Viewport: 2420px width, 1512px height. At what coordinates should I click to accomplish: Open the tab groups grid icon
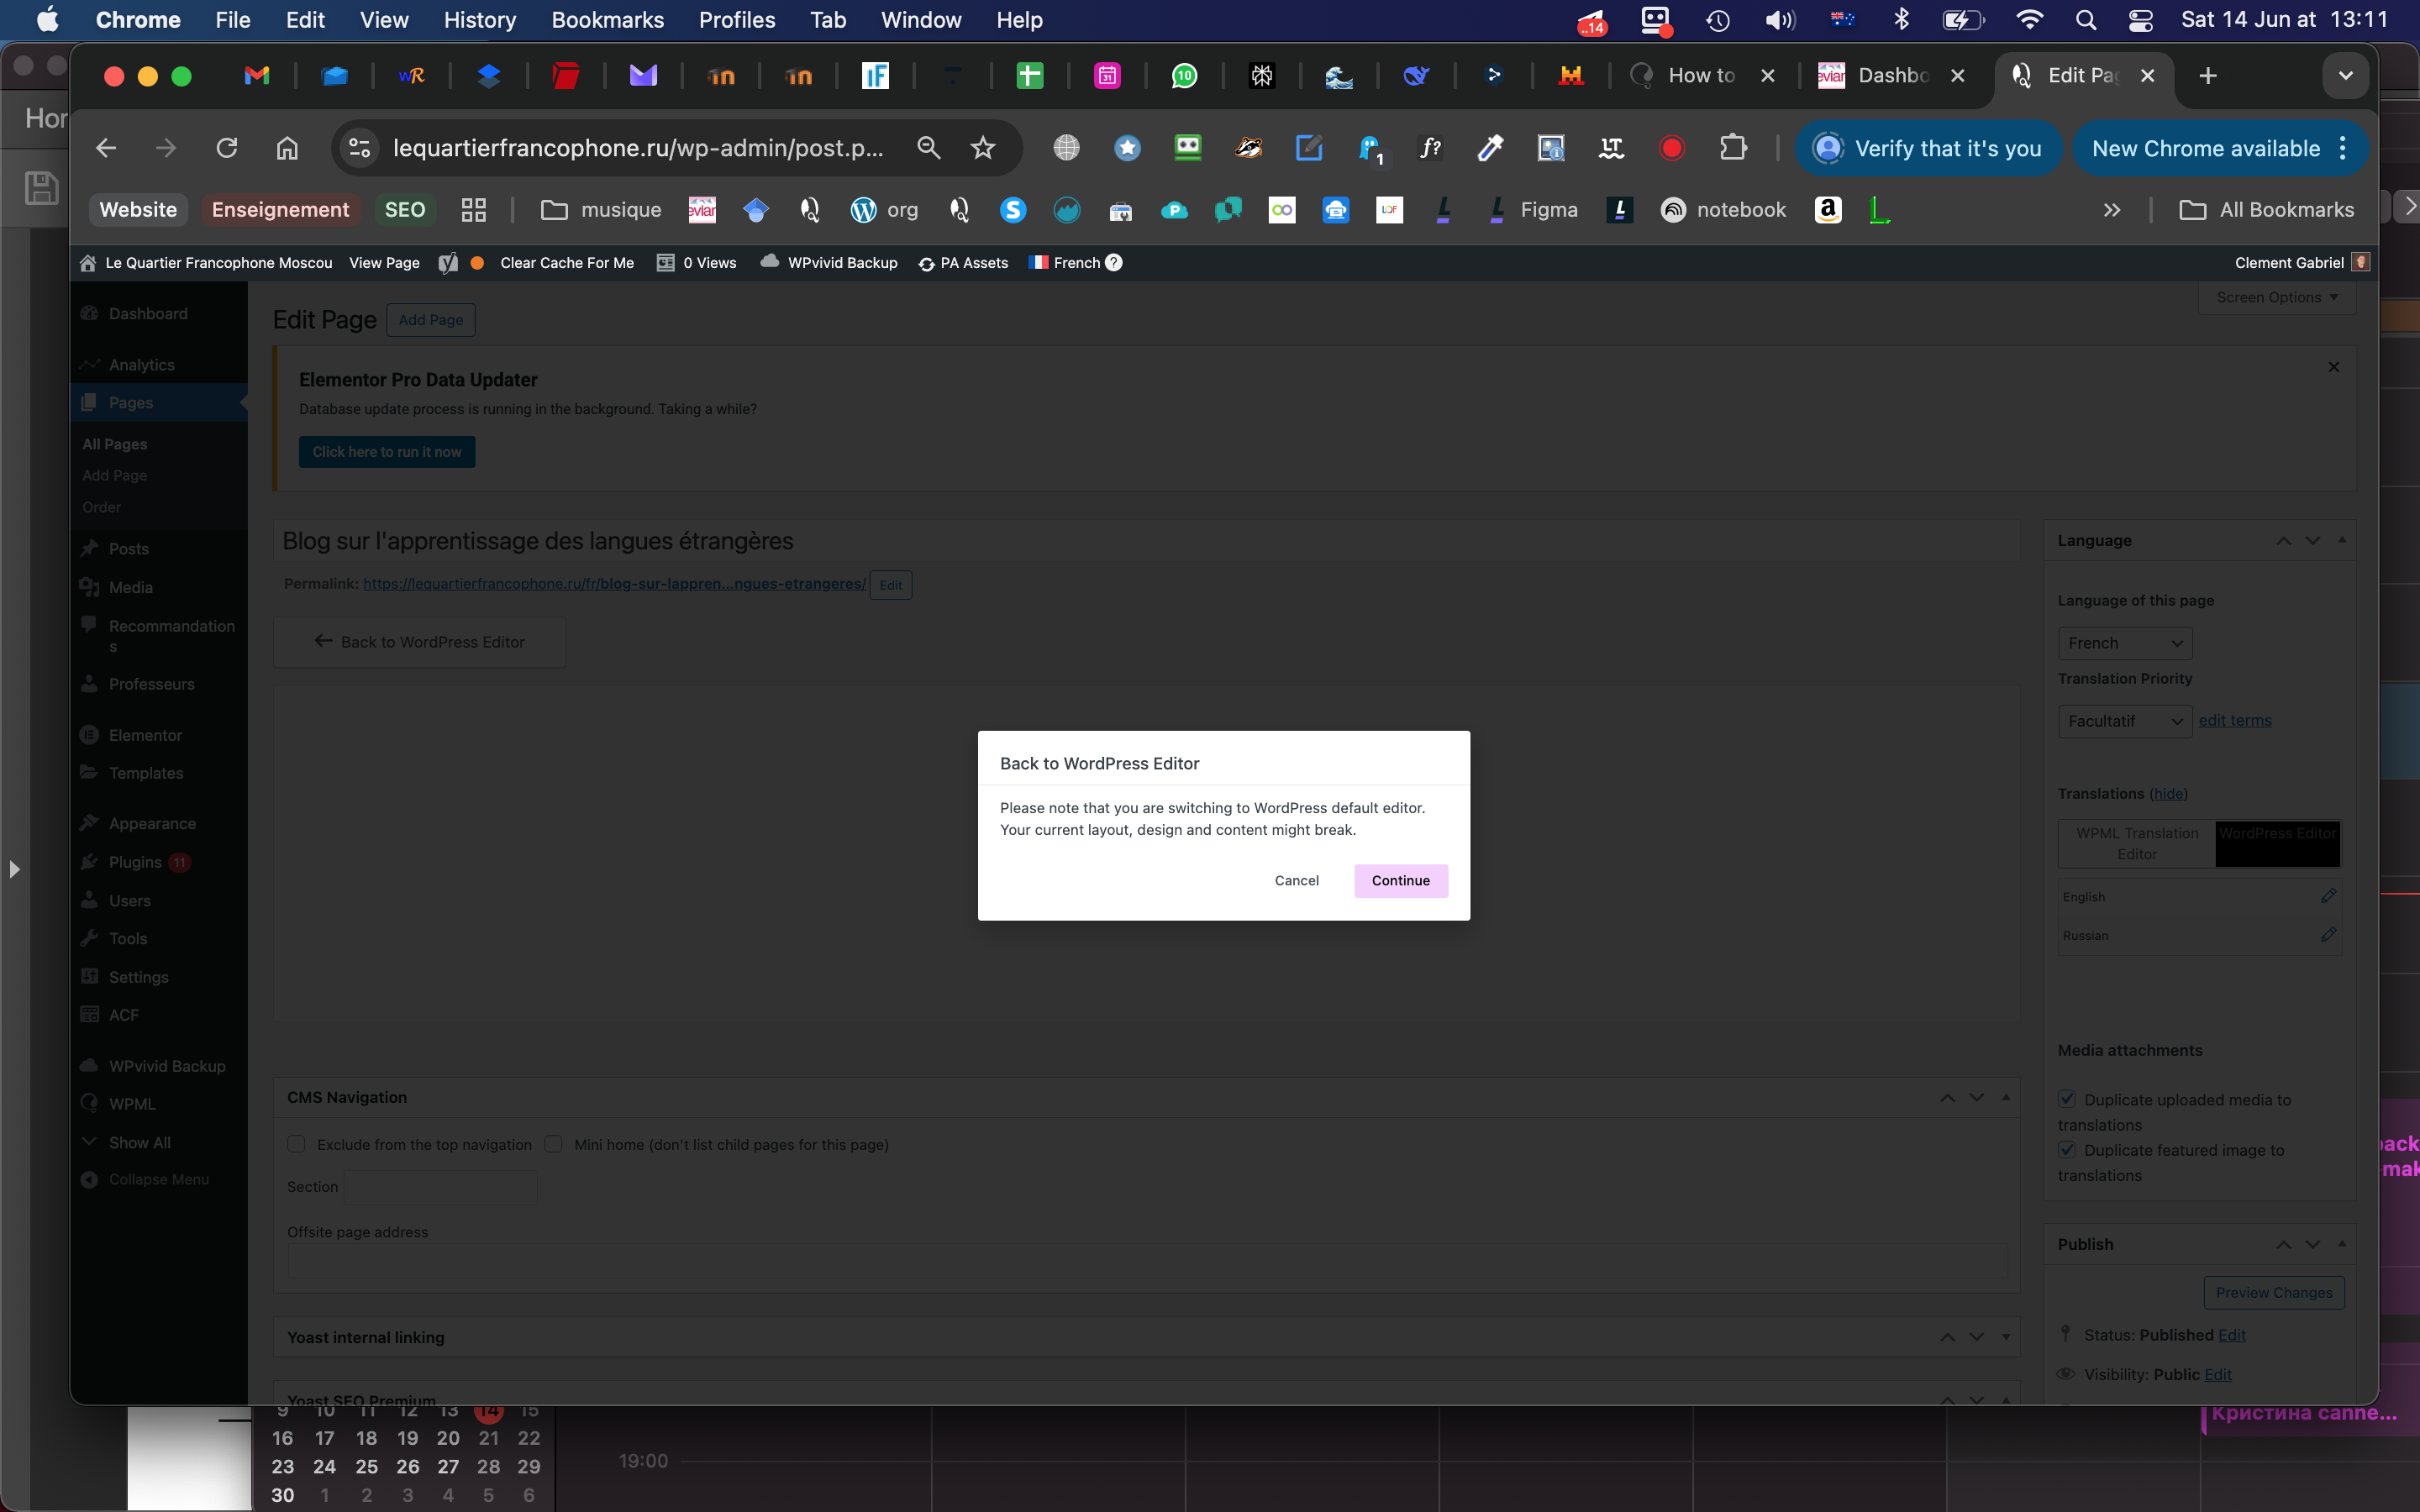click(473, 209)
